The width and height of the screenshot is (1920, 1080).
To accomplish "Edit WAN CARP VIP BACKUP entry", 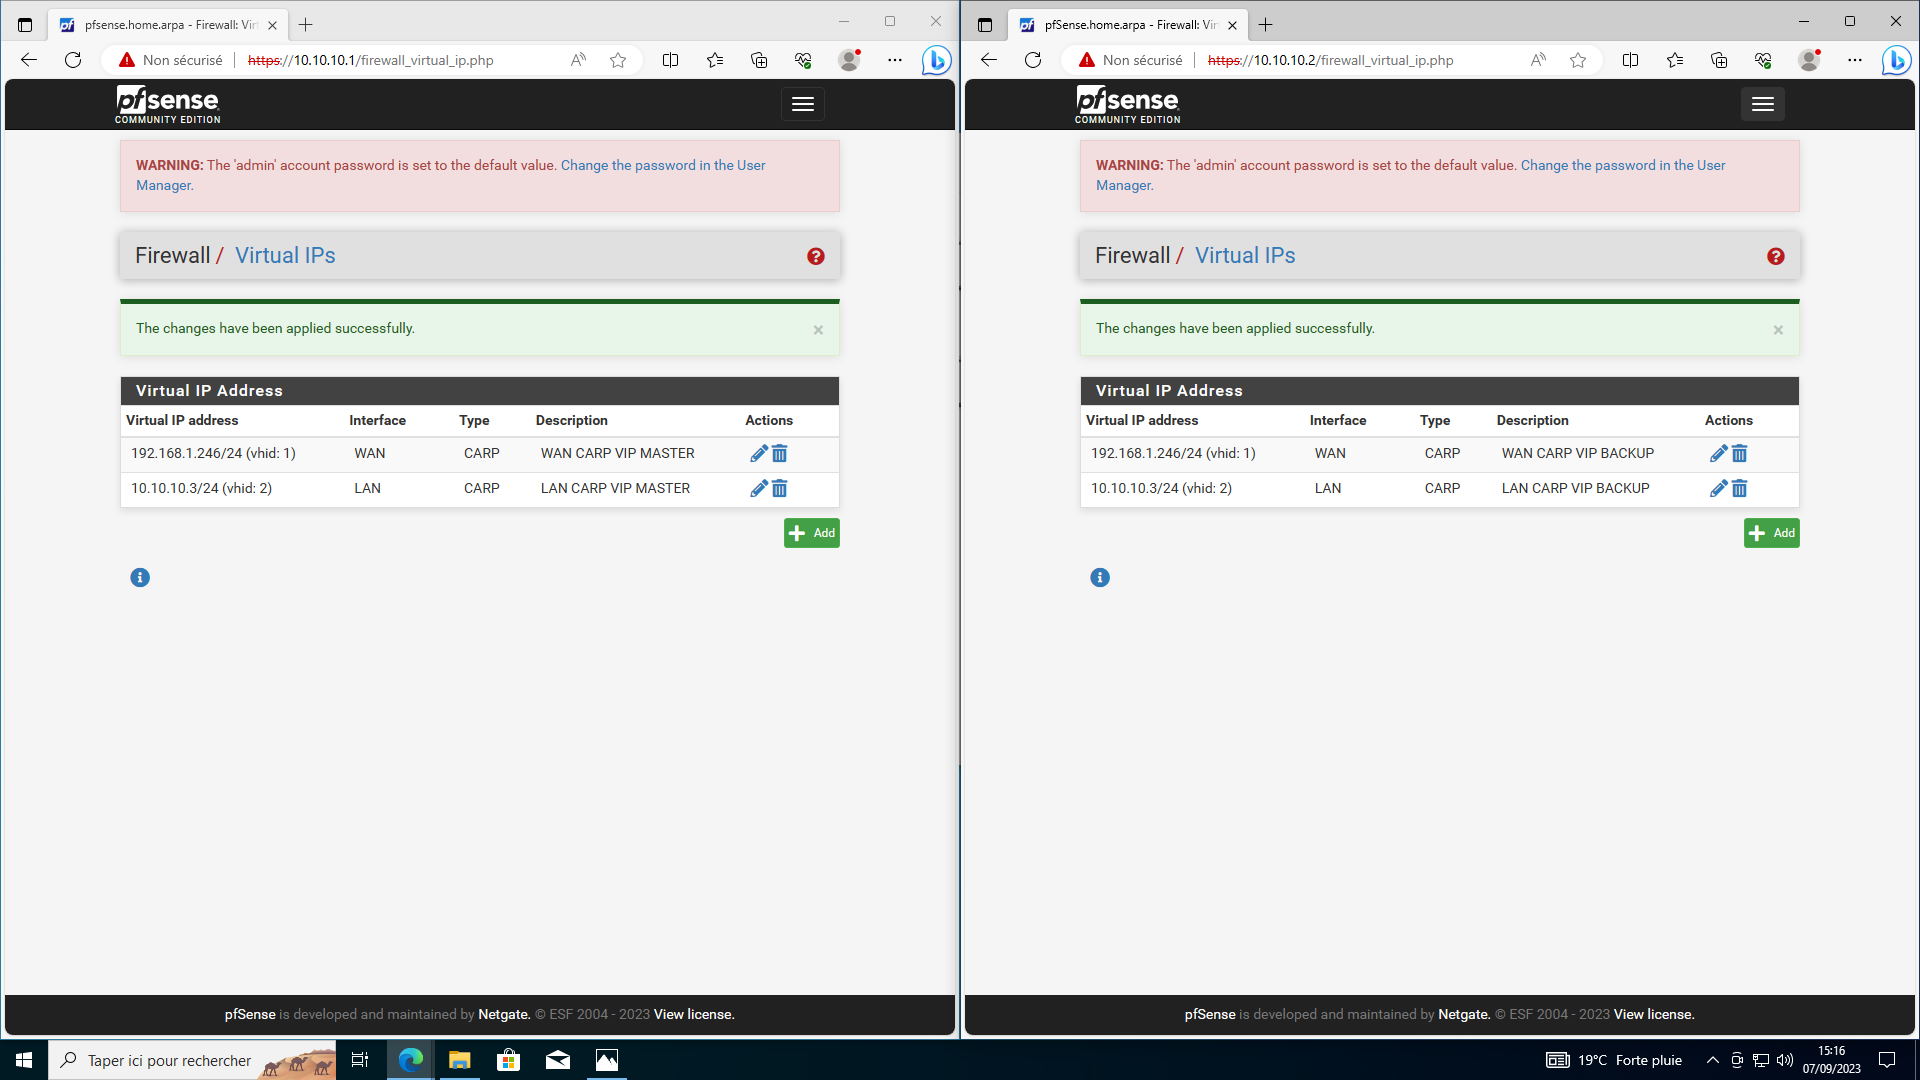I will (1718, 454).
